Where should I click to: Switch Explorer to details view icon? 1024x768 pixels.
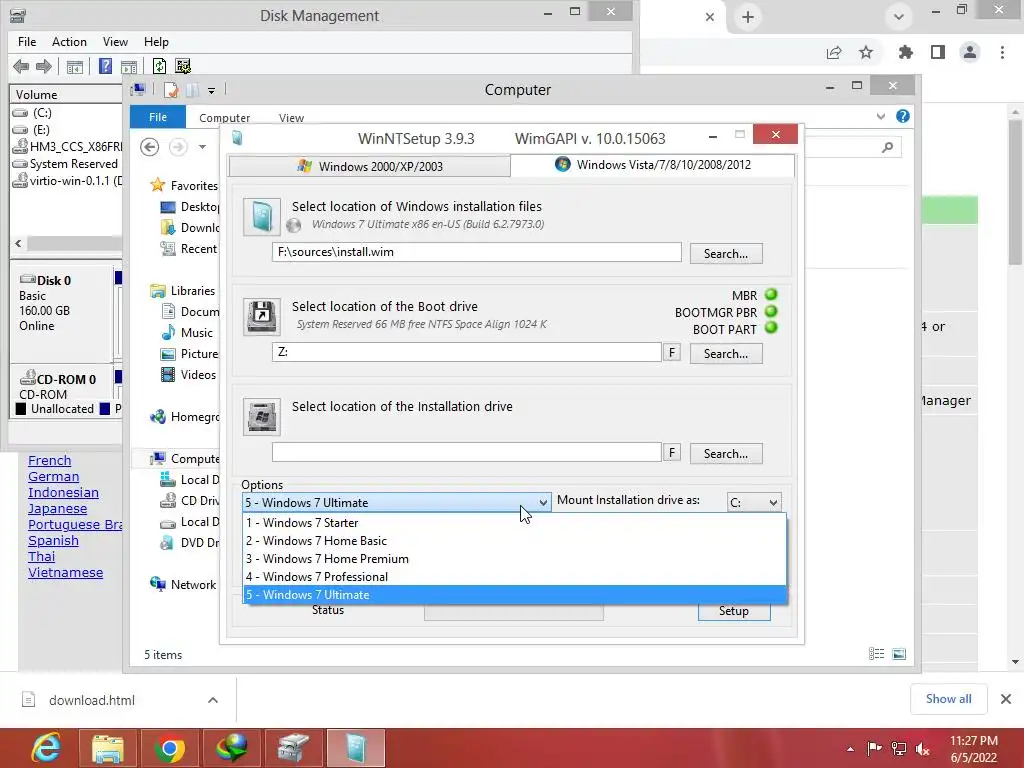pos(876,654)
